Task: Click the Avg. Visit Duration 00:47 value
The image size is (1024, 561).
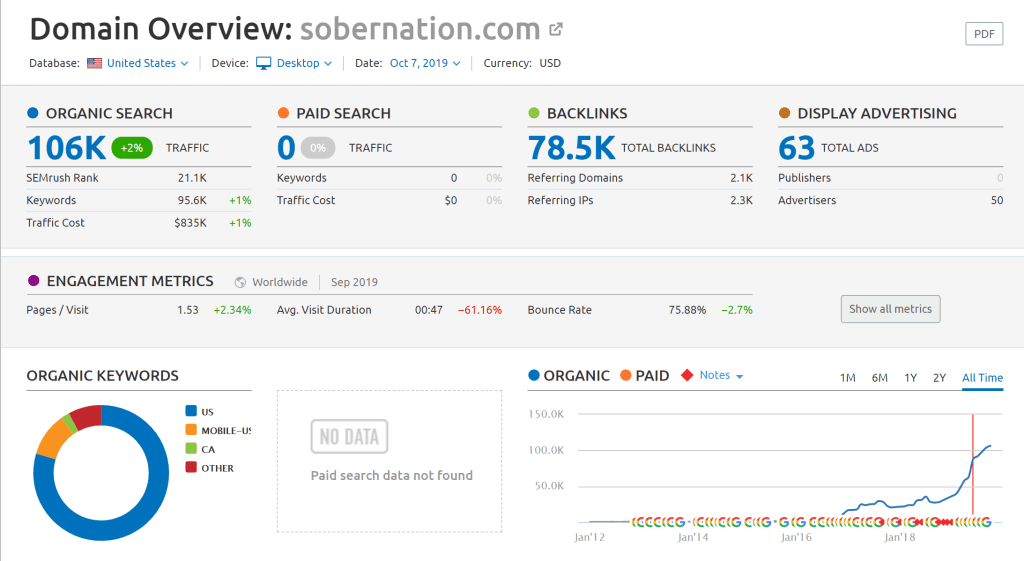Action: click(428, 310)
